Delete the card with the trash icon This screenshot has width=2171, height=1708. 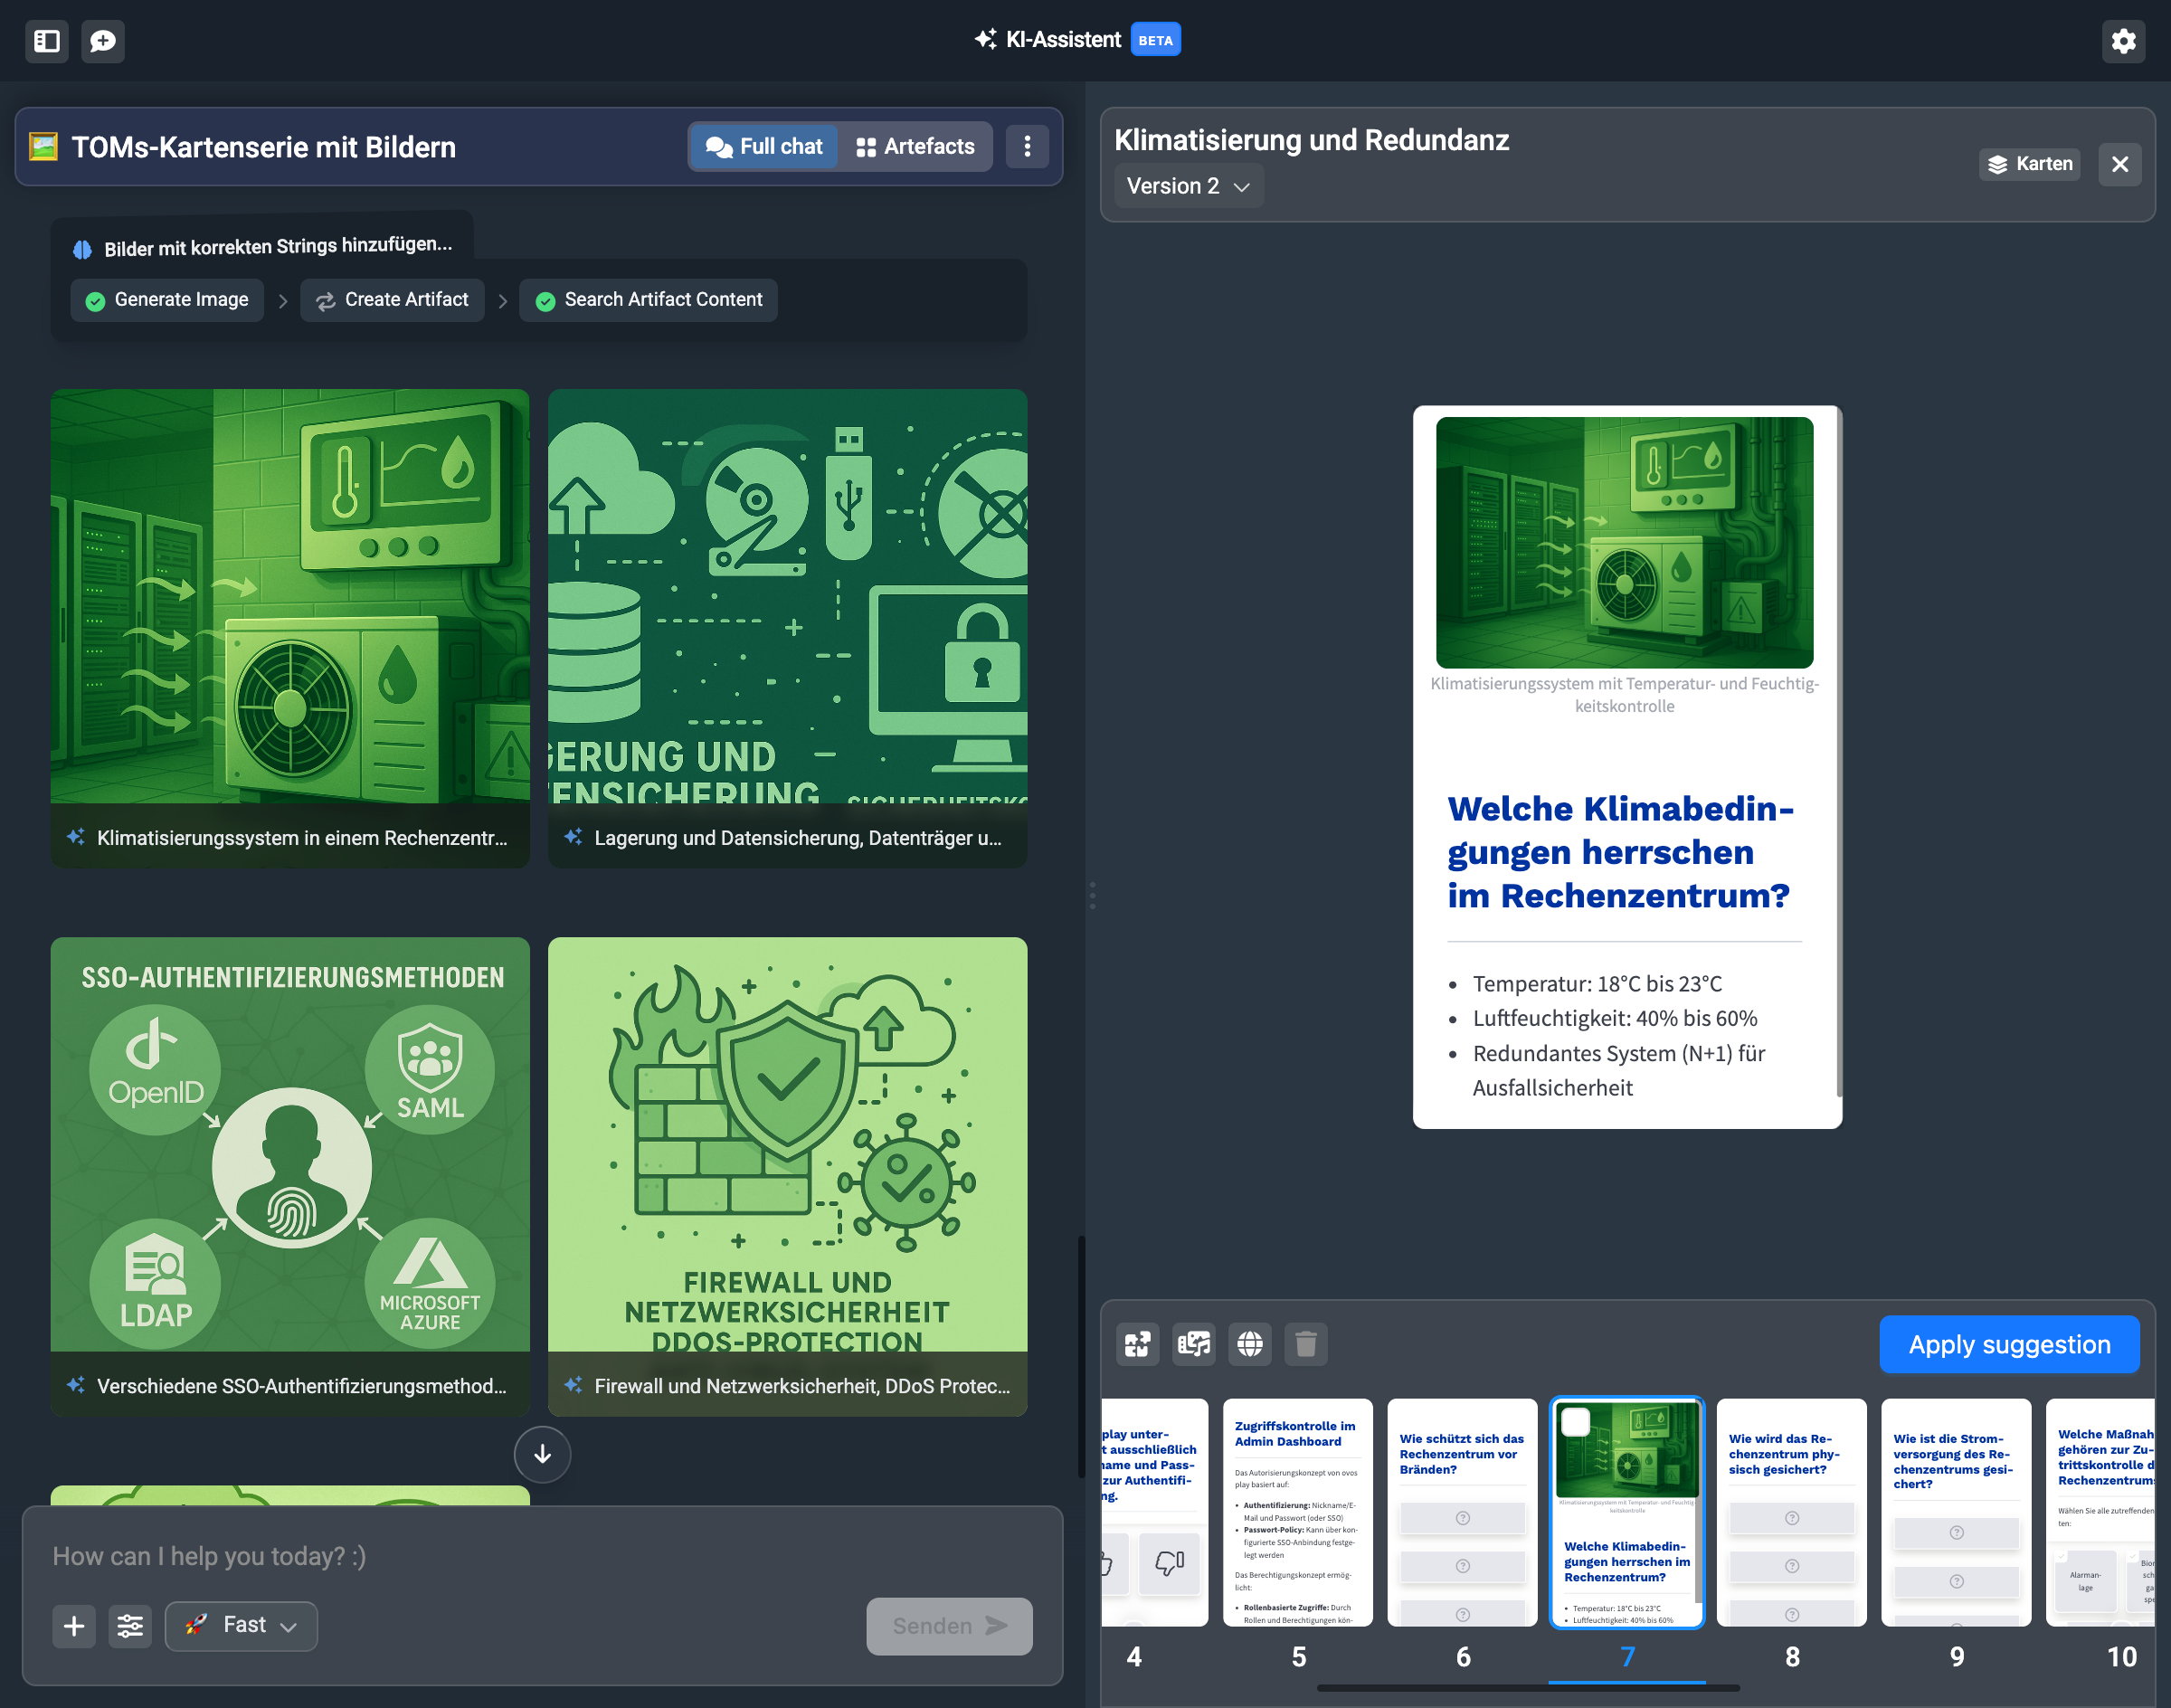point(1306,1344)
